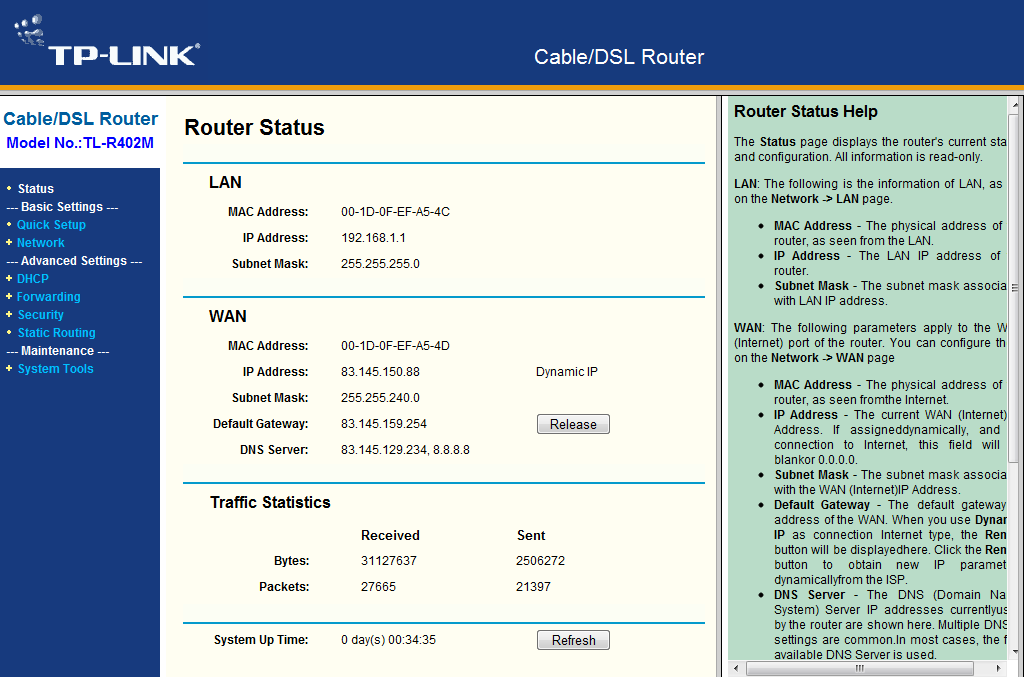Click the WAN section heading

point(227,317)
